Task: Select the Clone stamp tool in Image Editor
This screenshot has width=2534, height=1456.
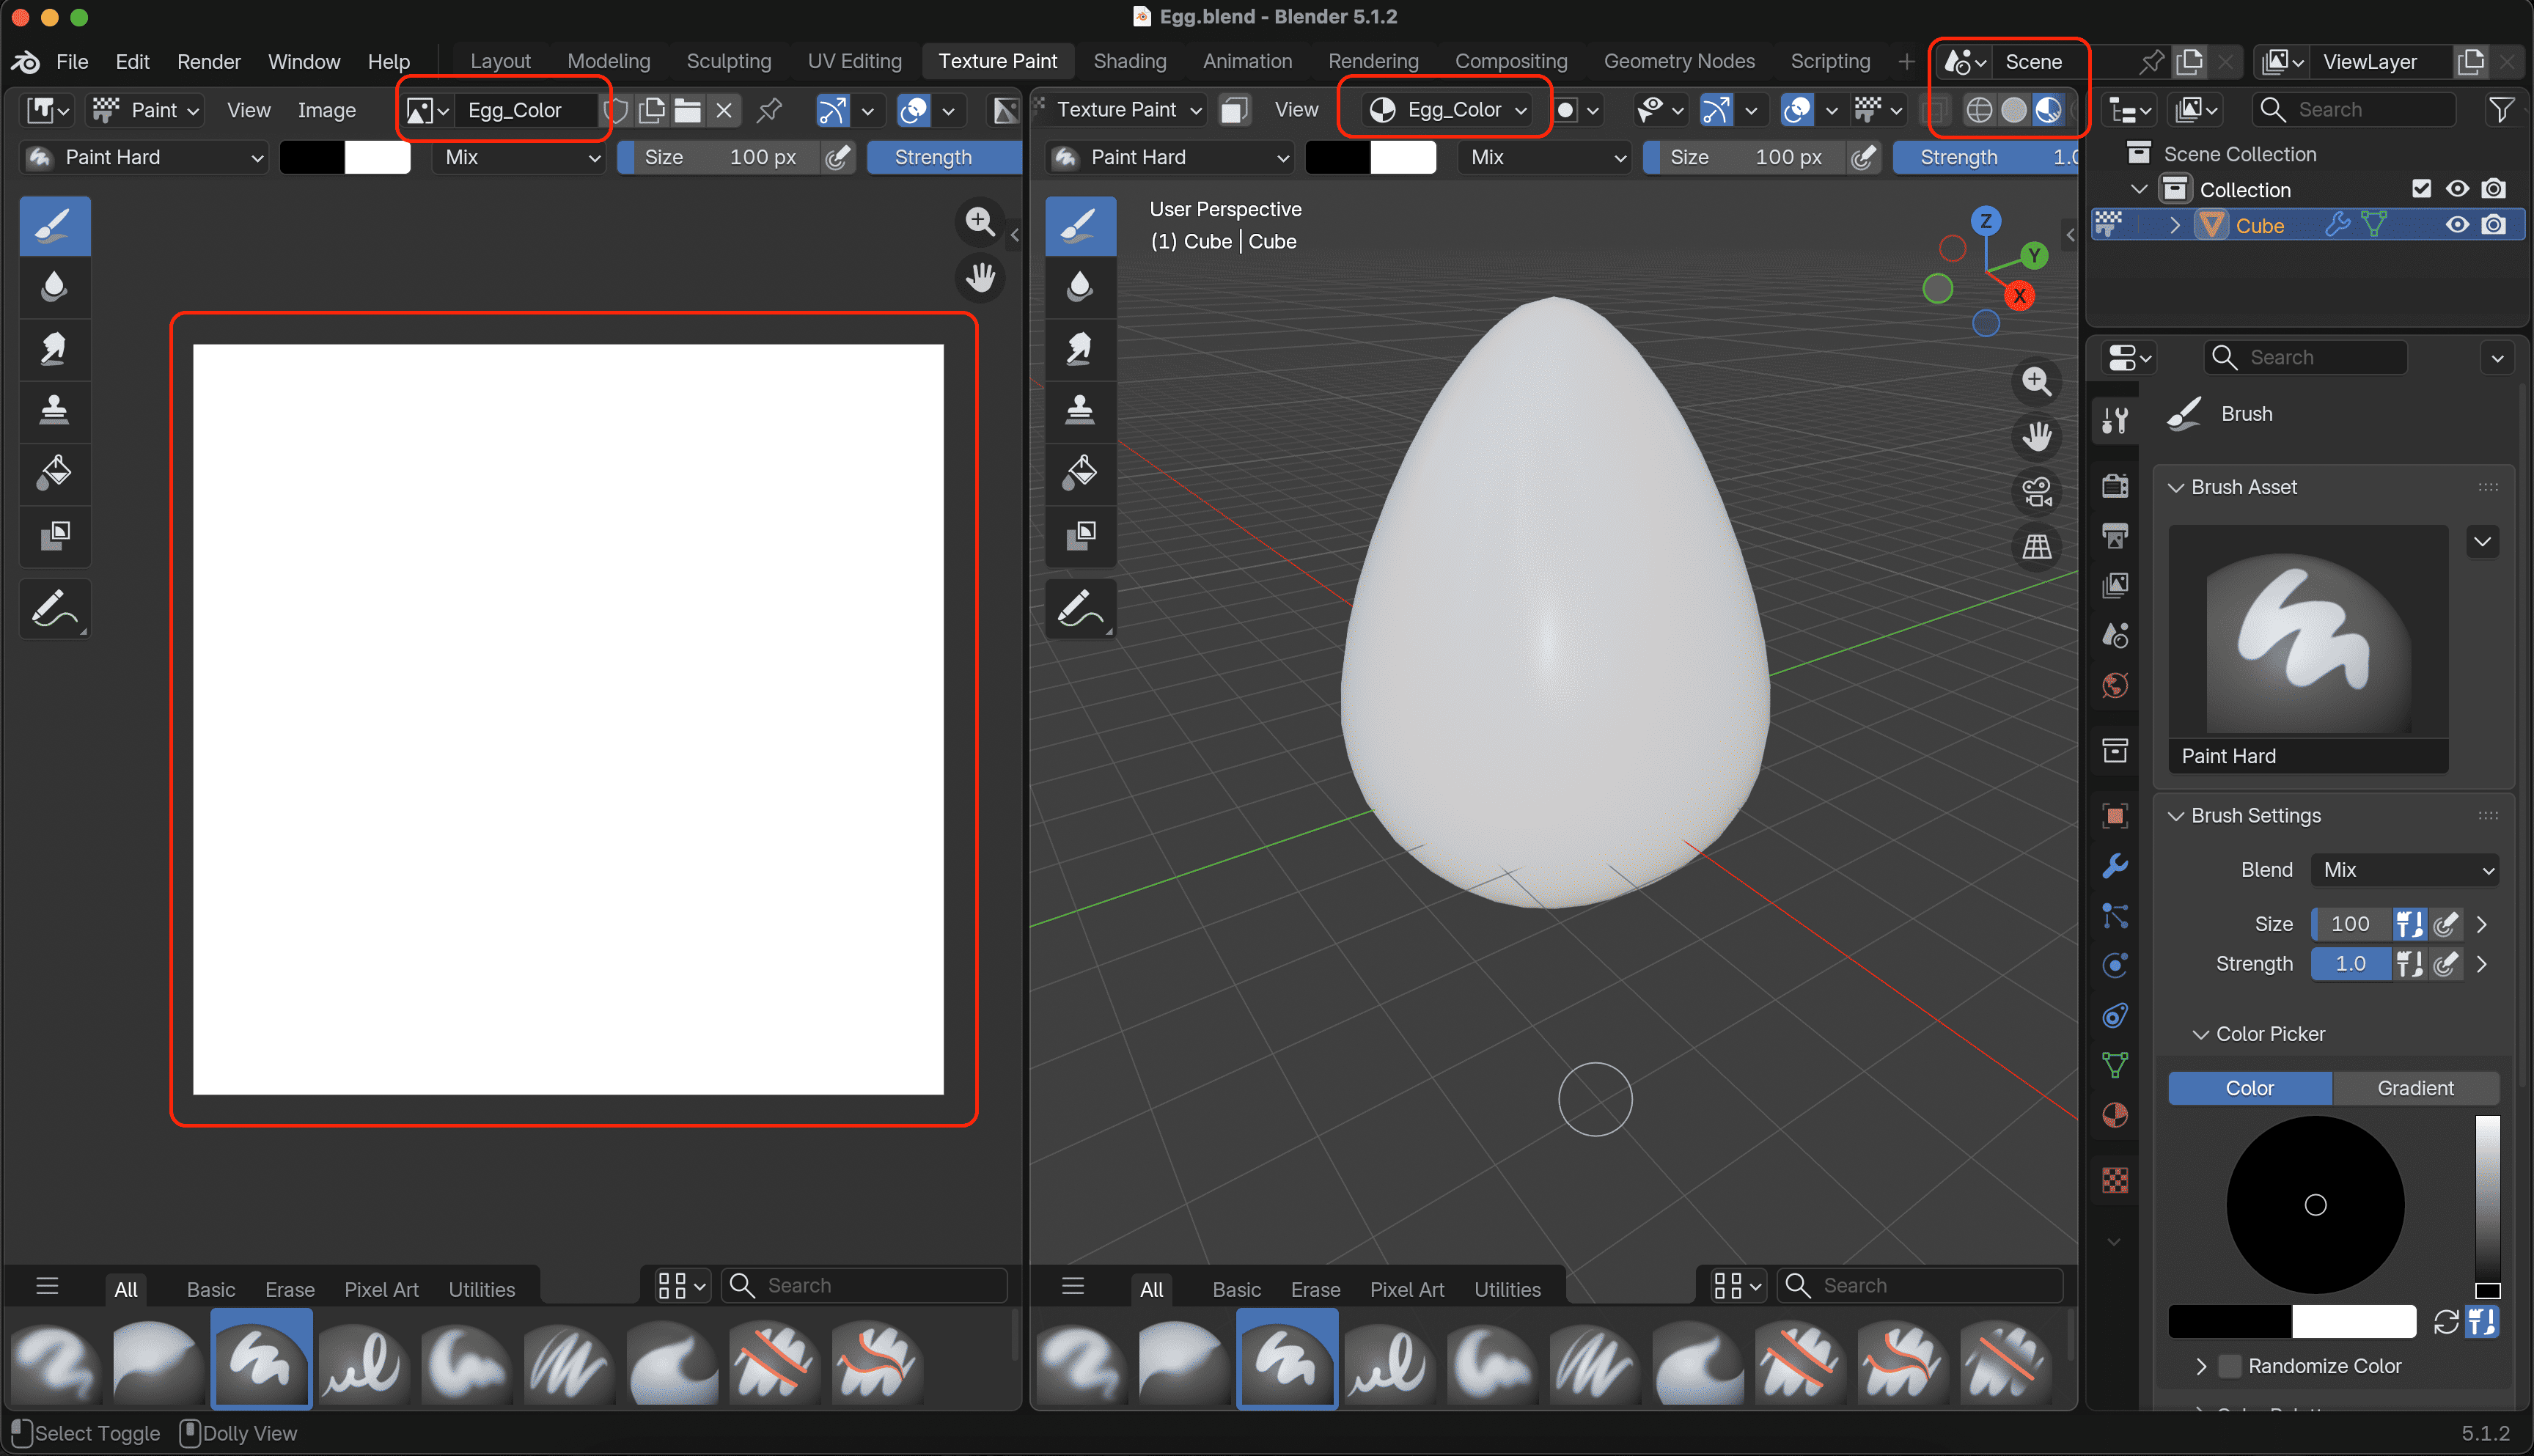Action: click(x=55, y=411)
